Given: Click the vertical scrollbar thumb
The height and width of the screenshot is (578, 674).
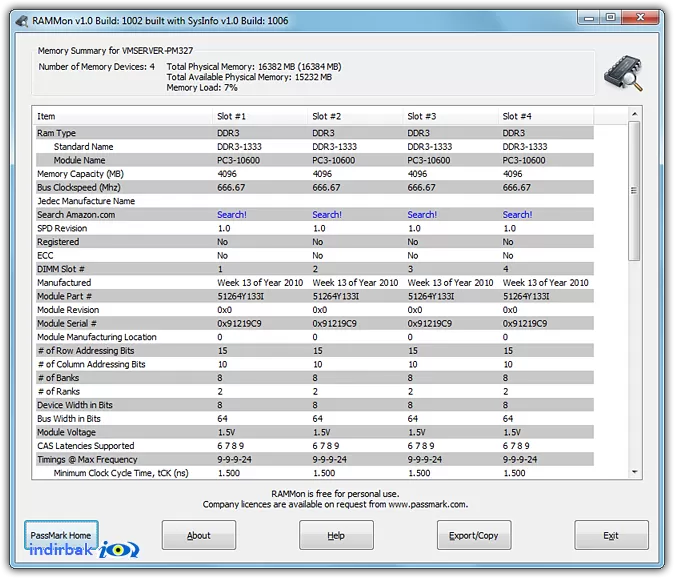Looking at the screenshot, I should coord(634,191).
